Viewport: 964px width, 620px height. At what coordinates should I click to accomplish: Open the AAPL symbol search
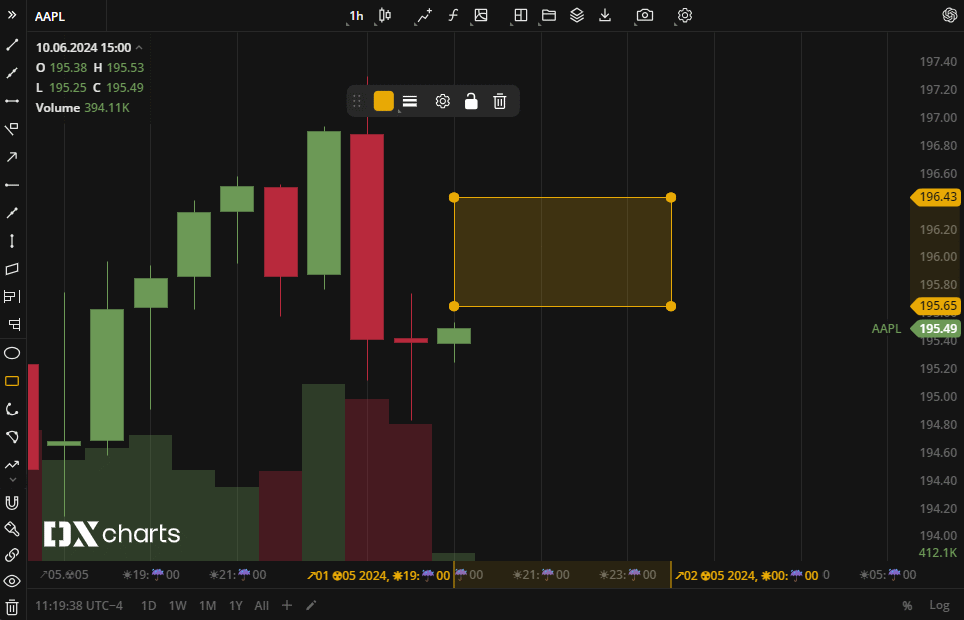tap(50, 16)
